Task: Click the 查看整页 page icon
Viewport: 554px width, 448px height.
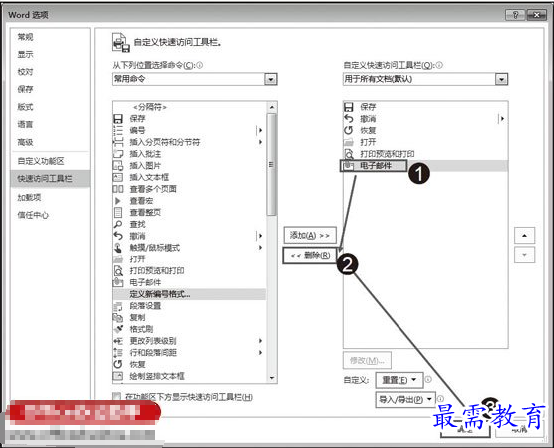Action: pyautogui.click(x=118, y=212)
